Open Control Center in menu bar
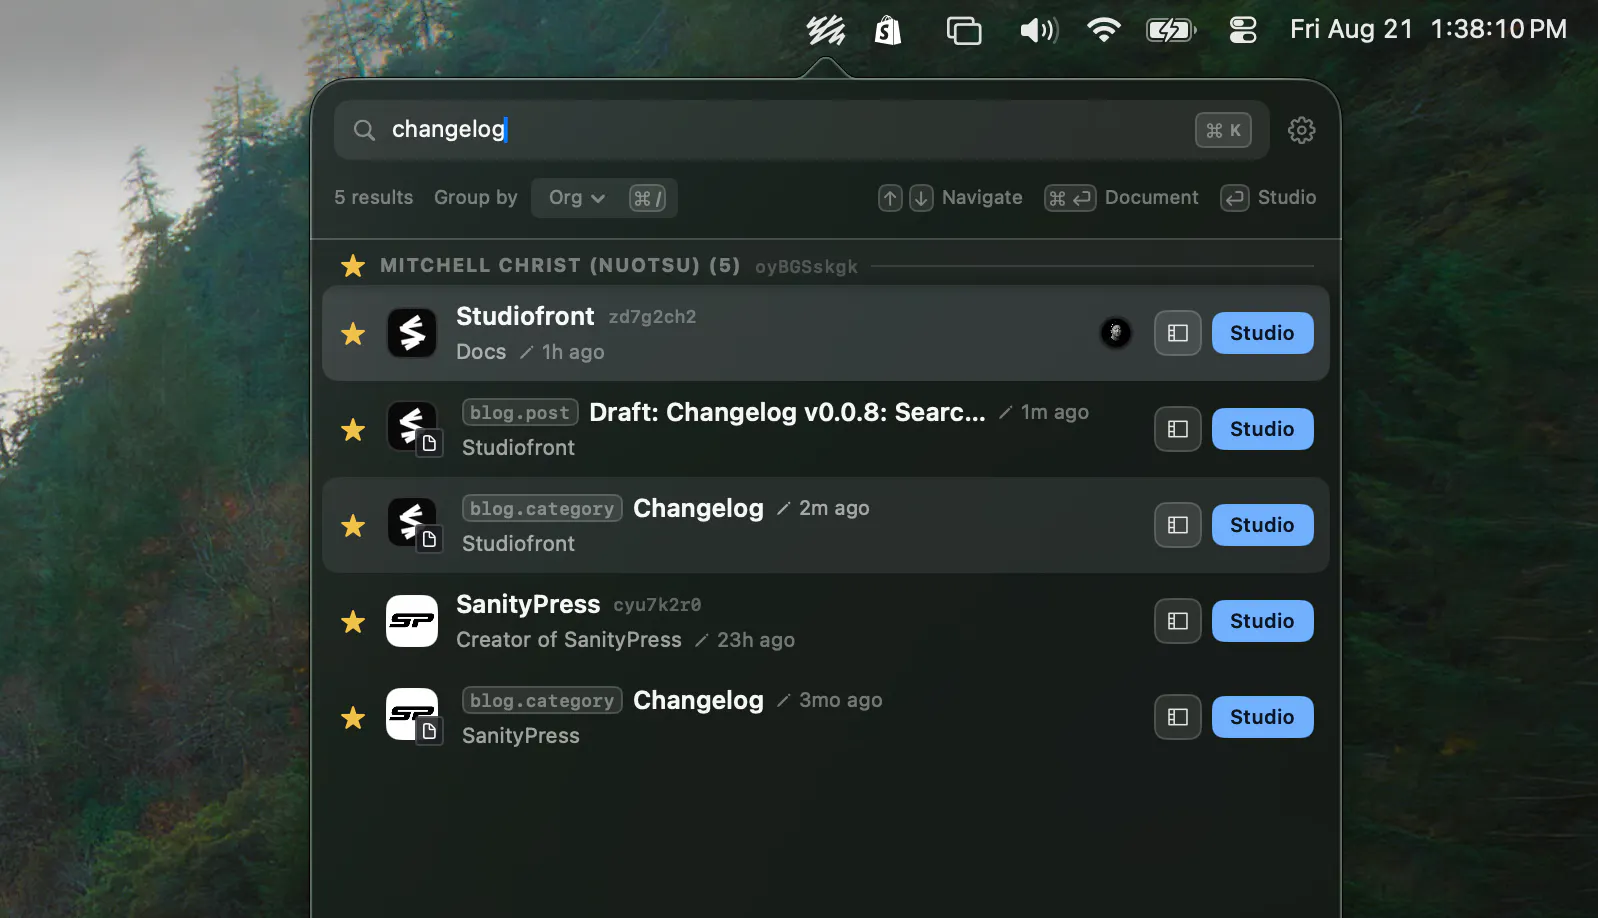This screenshot has height=918, width=1598. [1243, 30]
